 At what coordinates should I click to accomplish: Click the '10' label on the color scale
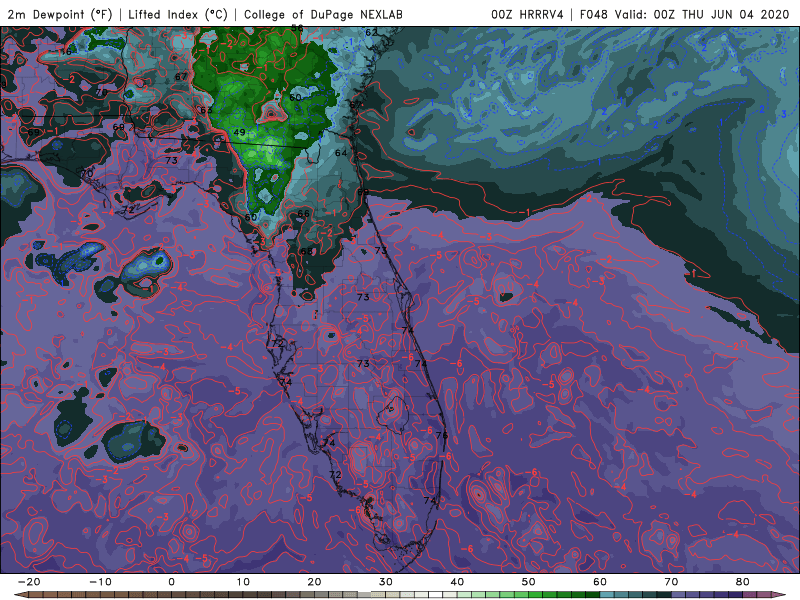pyautogui.click(x=243, y=582)
